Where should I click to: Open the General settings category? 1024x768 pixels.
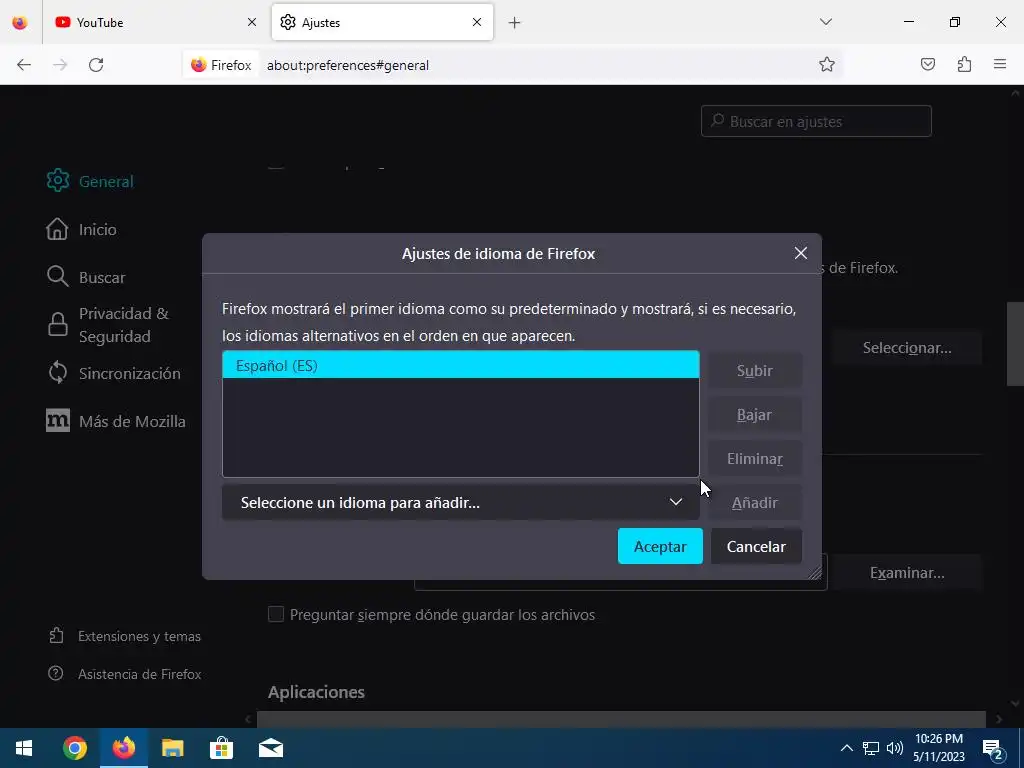(90, 181)
